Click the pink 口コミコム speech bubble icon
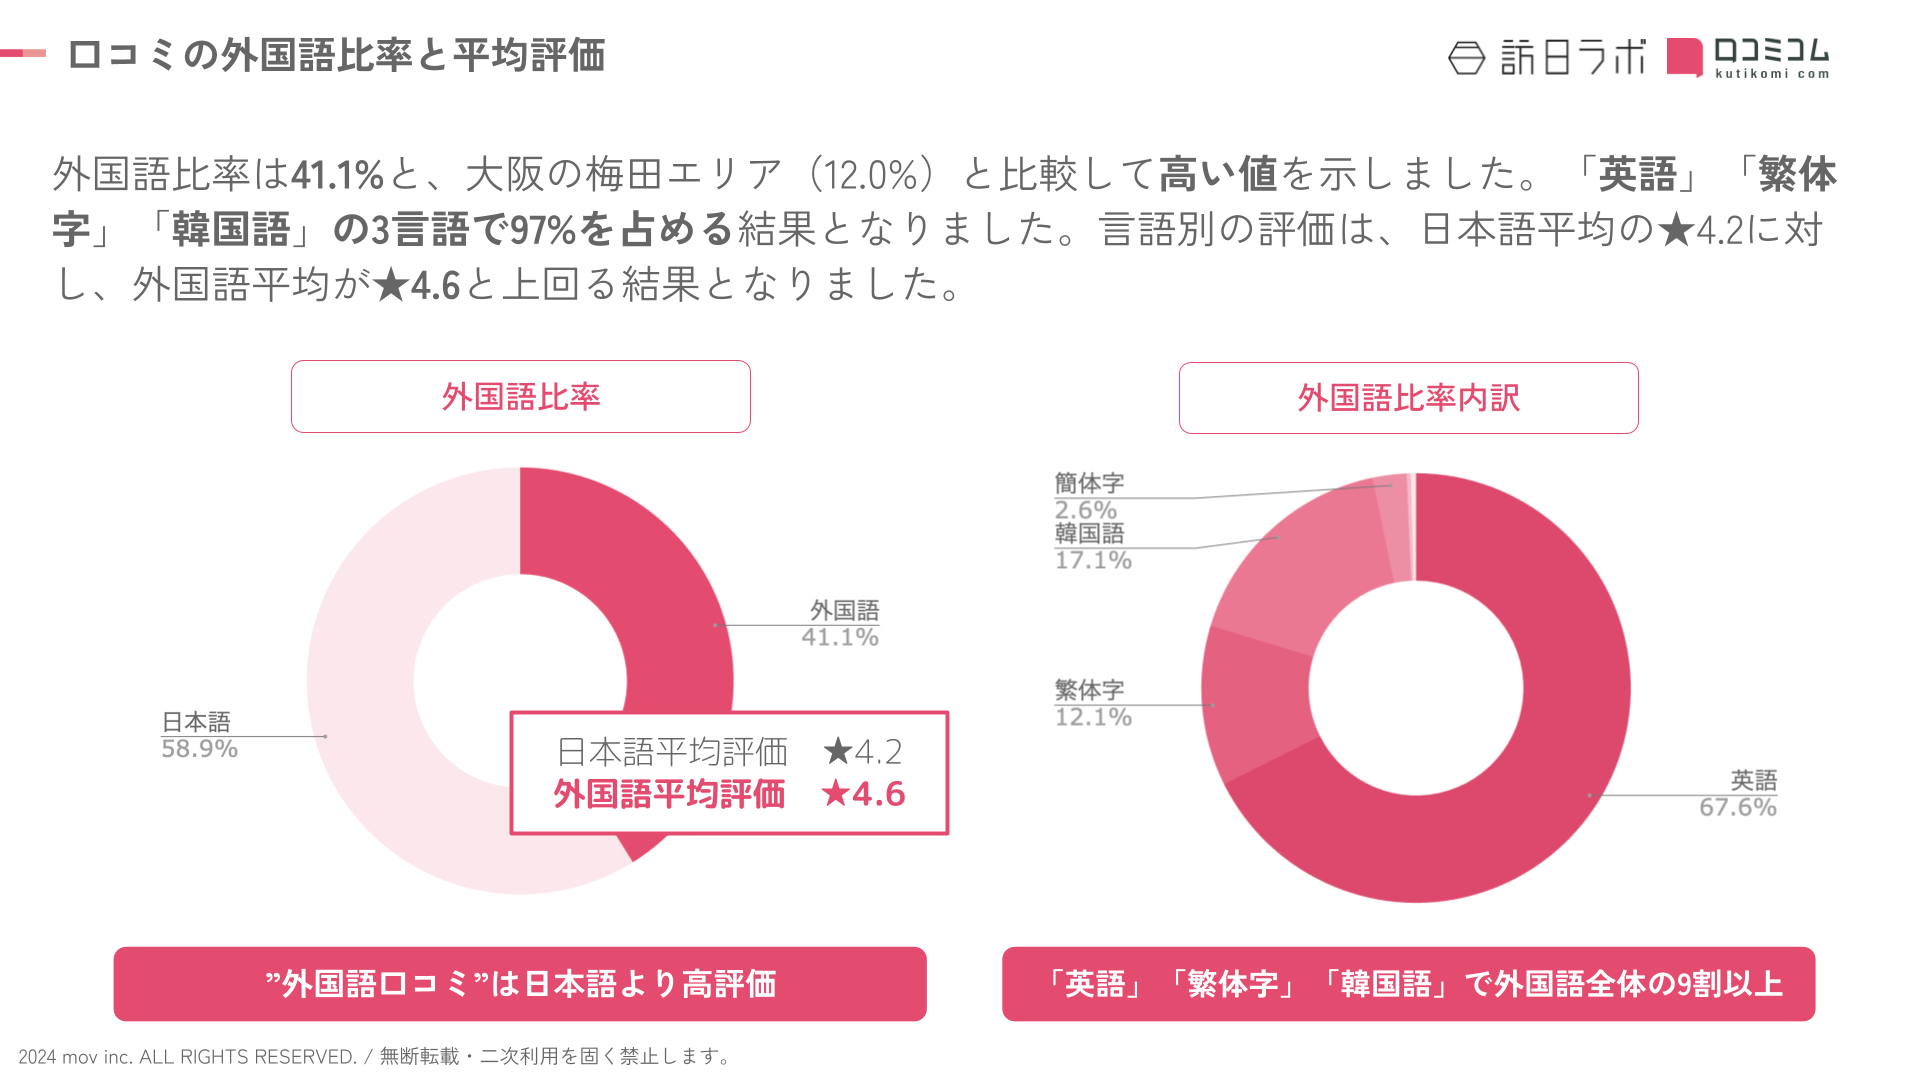This screenshot has width=1919, height=1080. (x=1684, y=57)
